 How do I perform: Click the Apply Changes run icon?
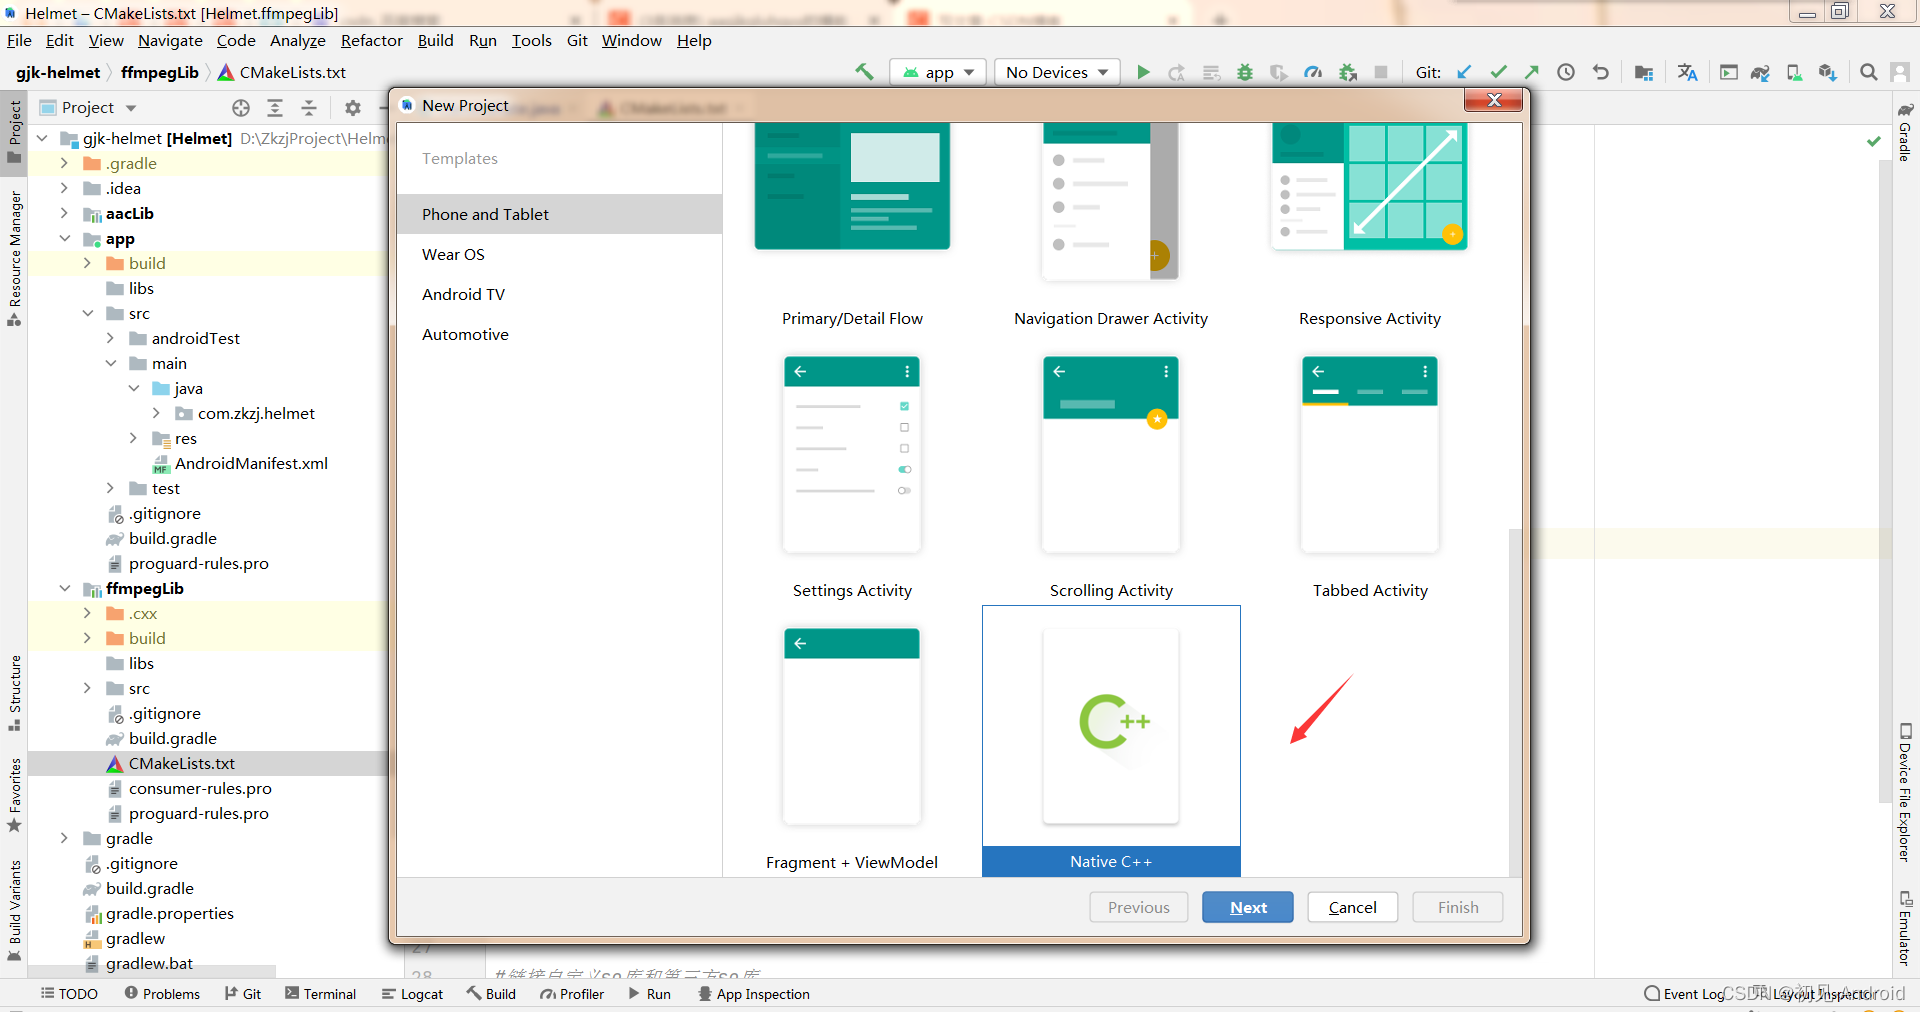(x=1176, y=72)
